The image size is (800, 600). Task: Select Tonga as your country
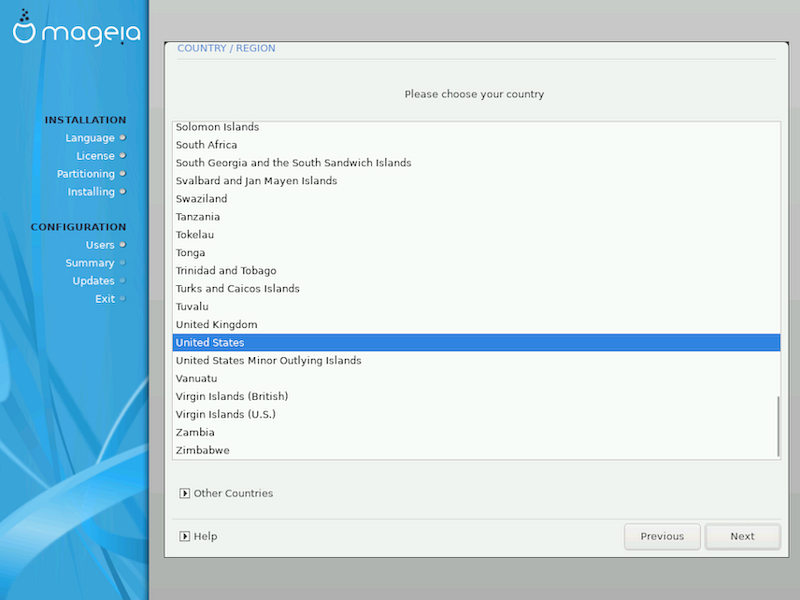[x=477, y=253]
